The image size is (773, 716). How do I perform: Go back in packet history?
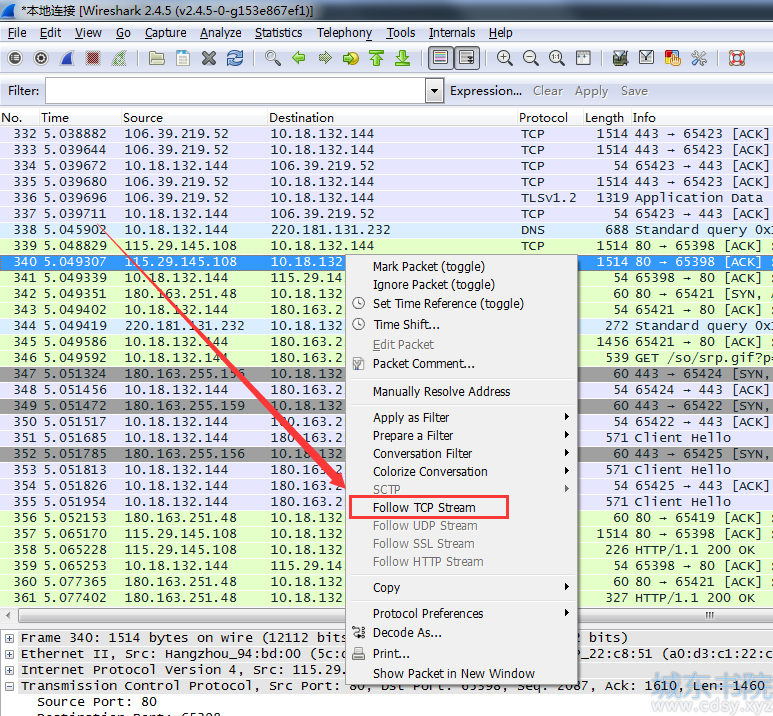[299, 58]
